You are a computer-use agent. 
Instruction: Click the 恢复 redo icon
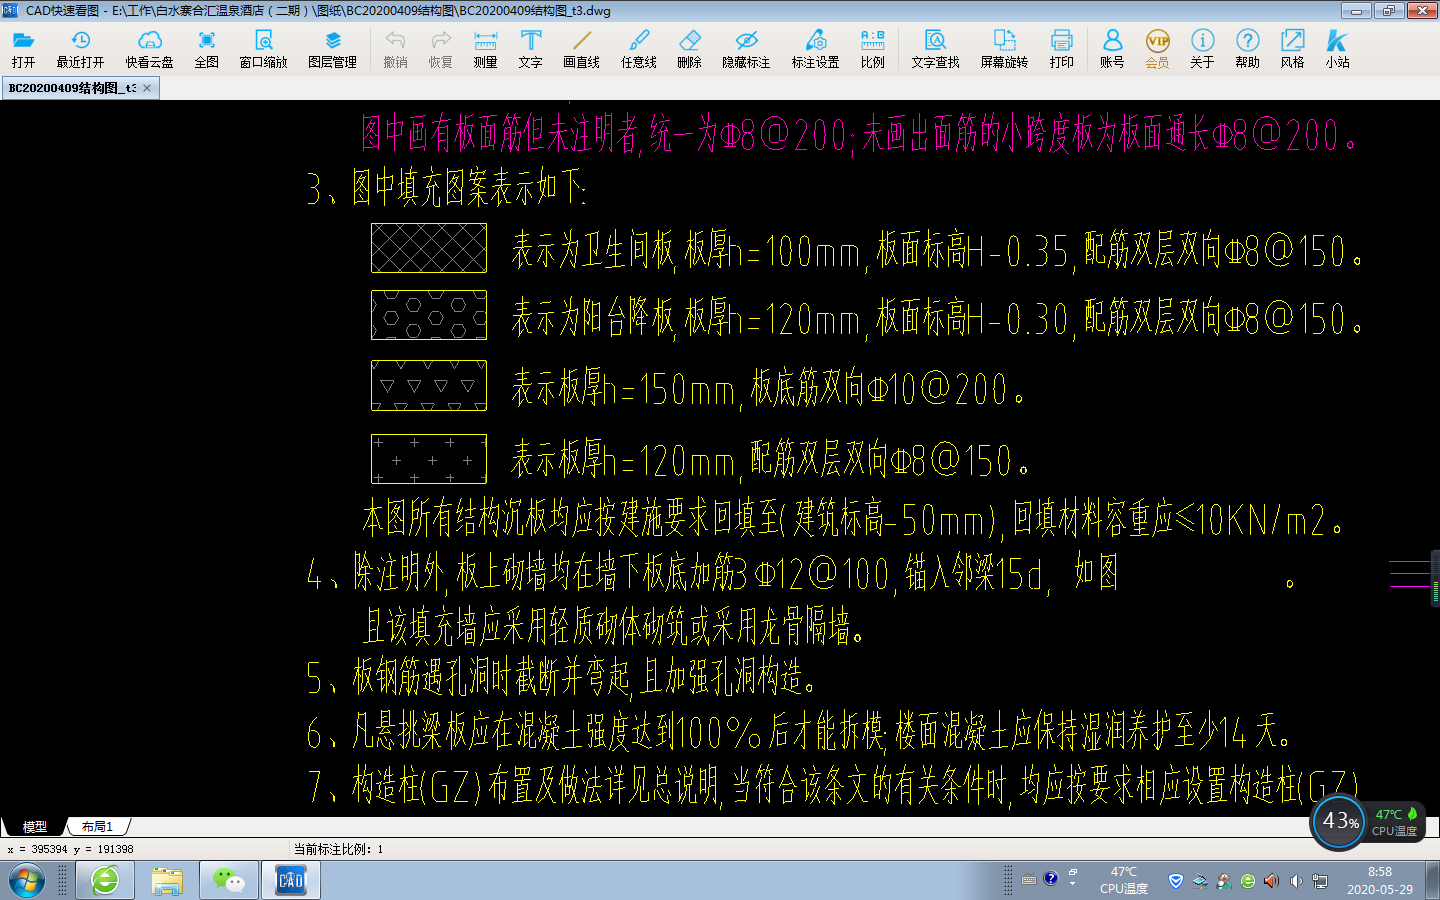point(441,48)
